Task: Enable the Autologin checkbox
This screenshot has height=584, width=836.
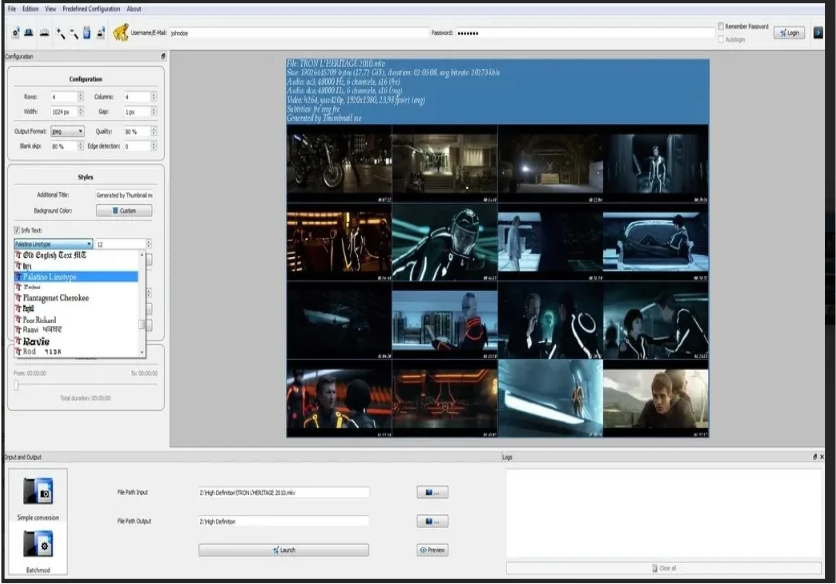Action: pyautogui.click(x=721, y=39)
